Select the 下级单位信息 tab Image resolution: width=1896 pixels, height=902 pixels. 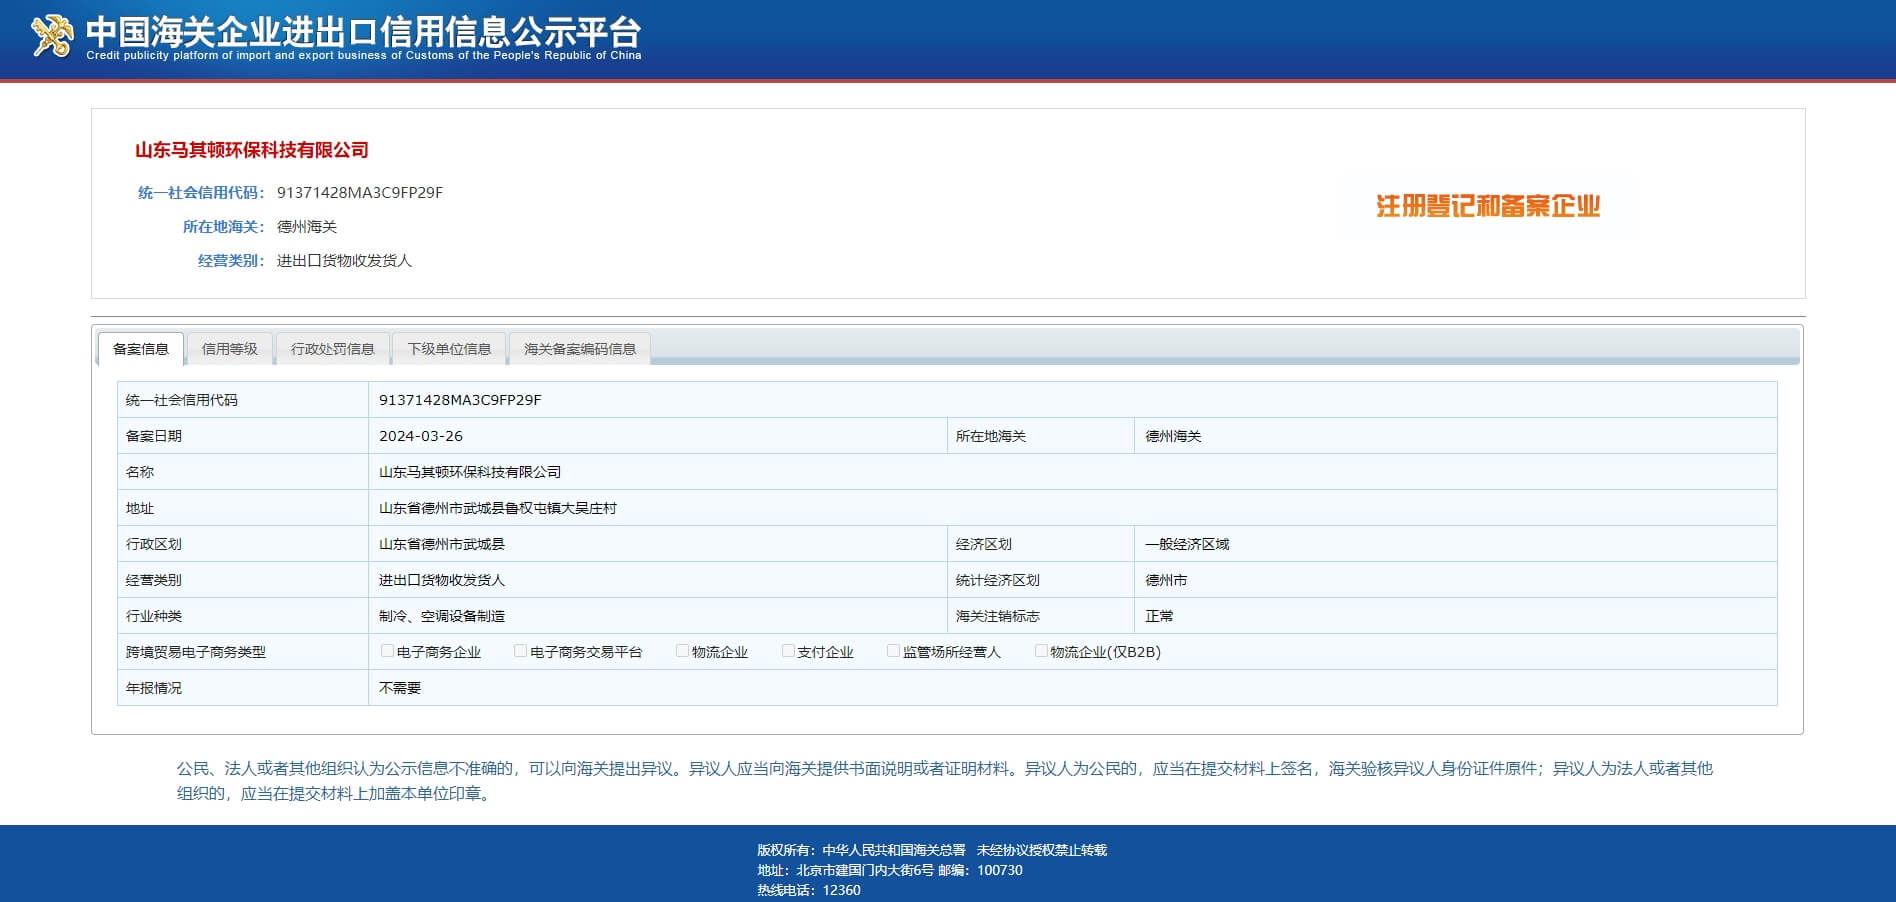[449, 349]
